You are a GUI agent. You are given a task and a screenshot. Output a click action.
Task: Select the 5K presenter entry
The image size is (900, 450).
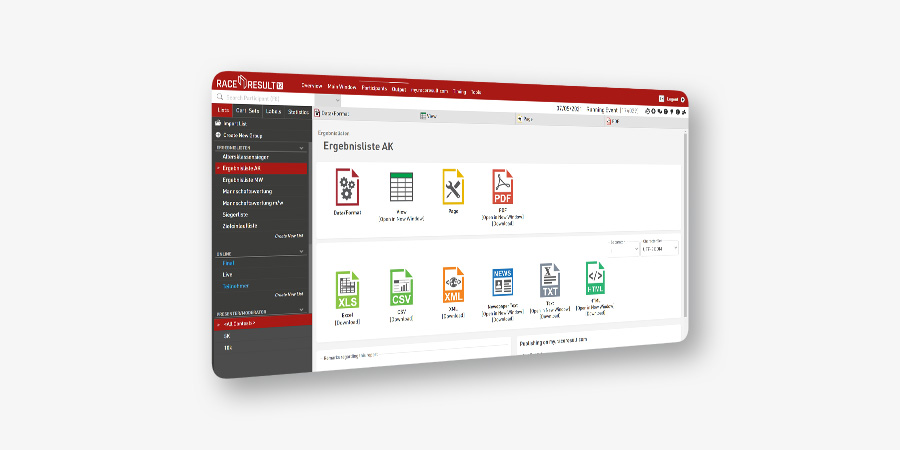tap(227, 336)
